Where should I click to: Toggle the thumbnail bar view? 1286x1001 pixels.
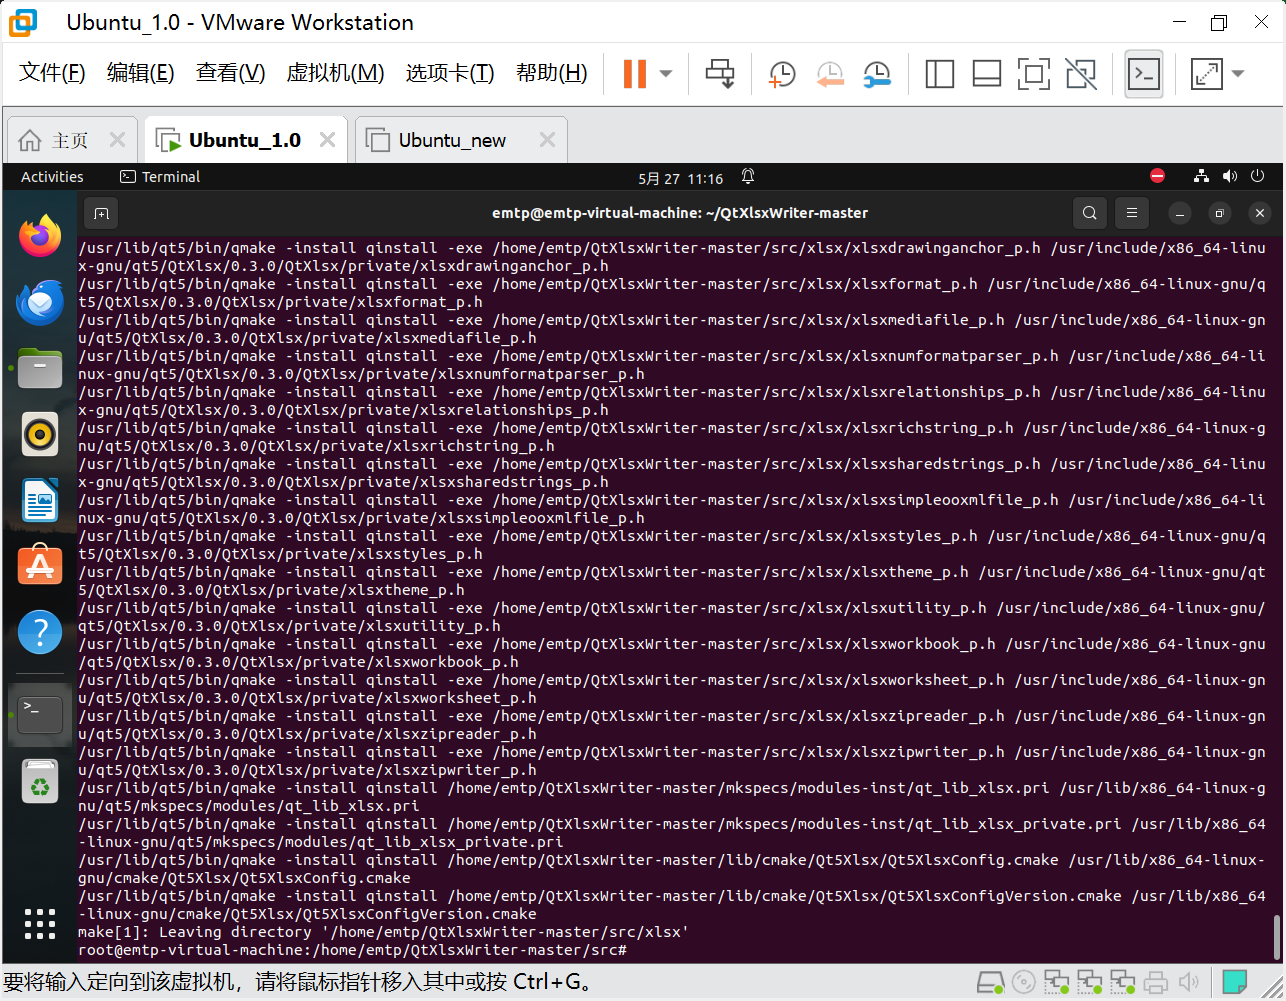click(986, 73)
